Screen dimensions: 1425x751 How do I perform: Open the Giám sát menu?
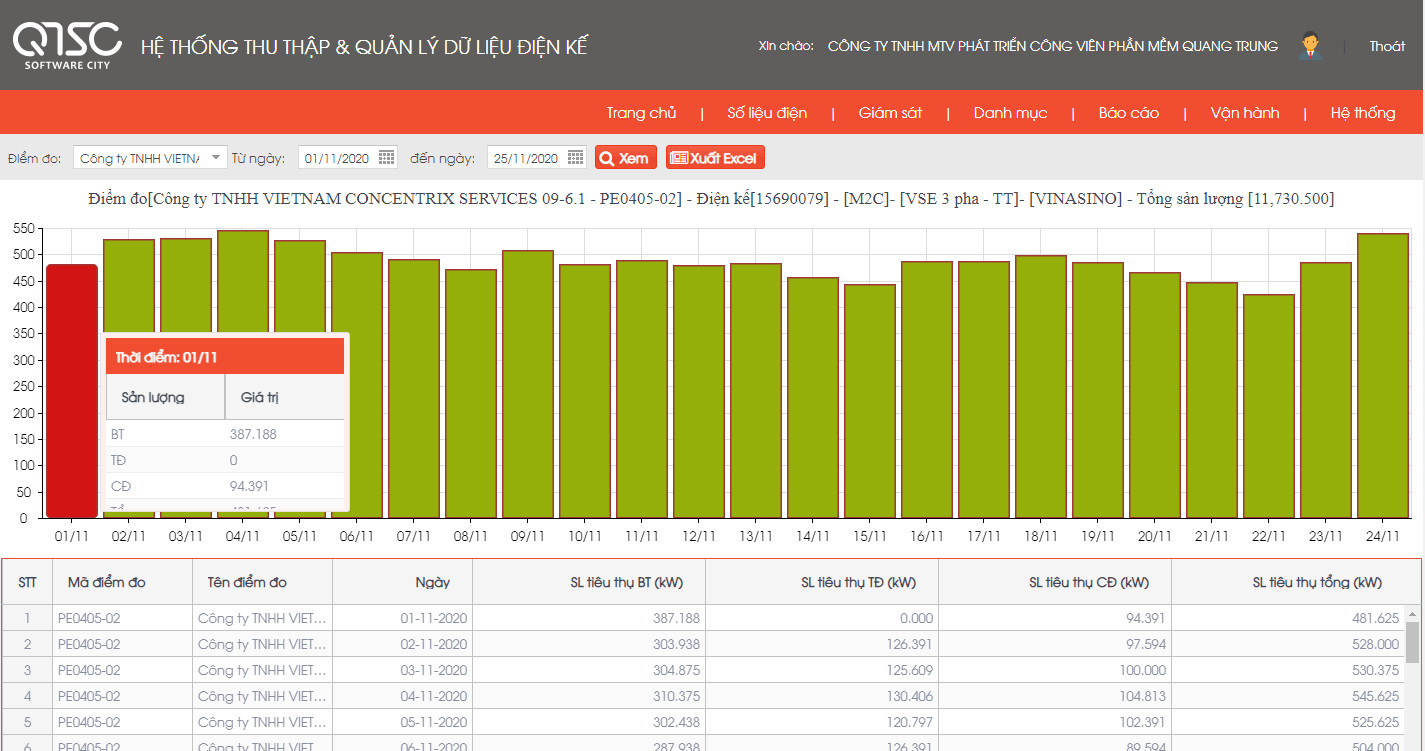coord(890,113)
